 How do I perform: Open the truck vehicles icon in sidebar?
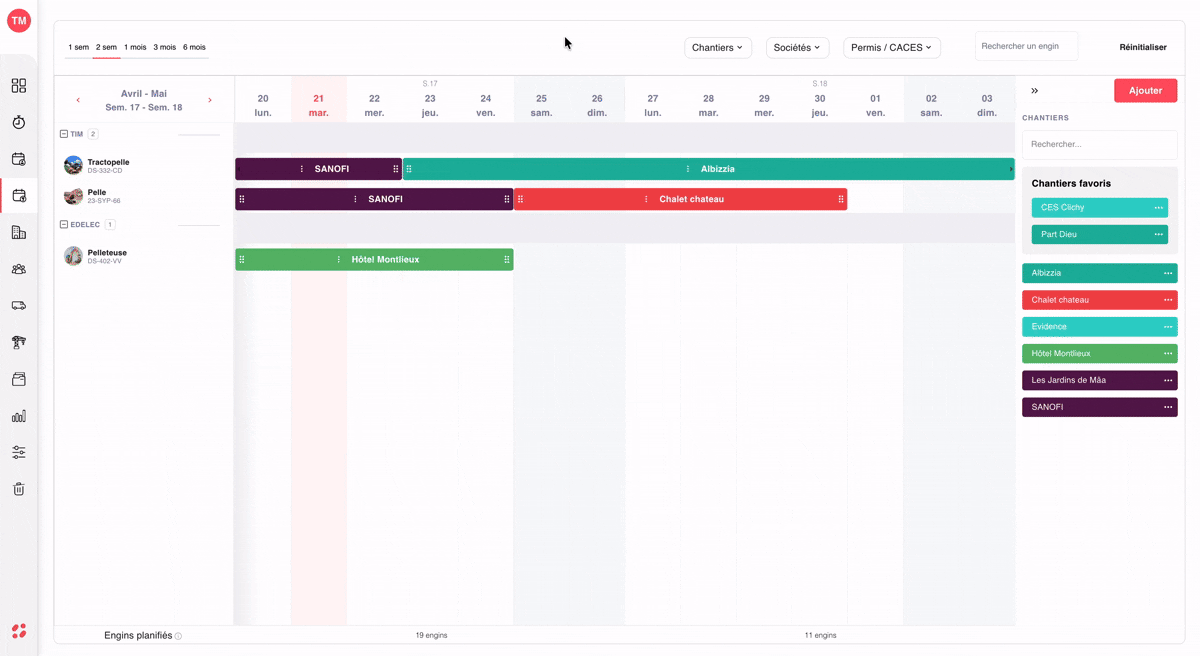point(19,306)
